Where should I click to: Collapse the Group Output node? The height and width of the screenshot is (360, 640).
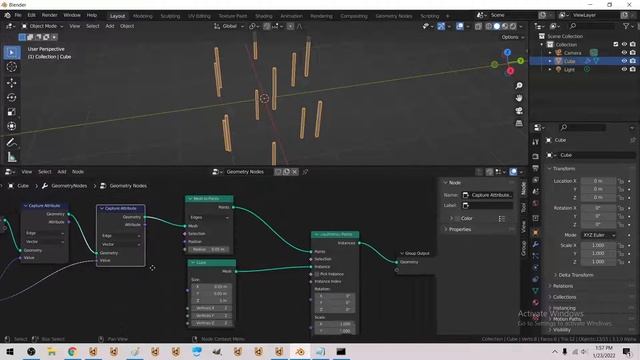402,253
